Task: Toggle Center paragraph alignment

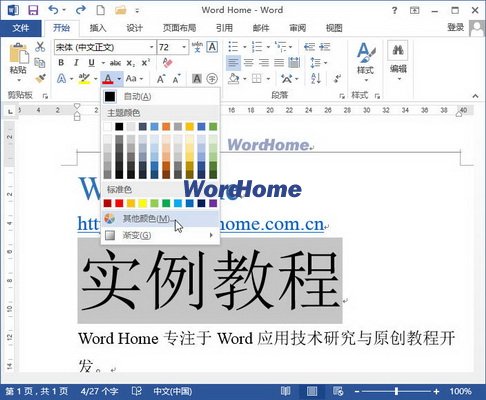Action: [x=248, y=62]
